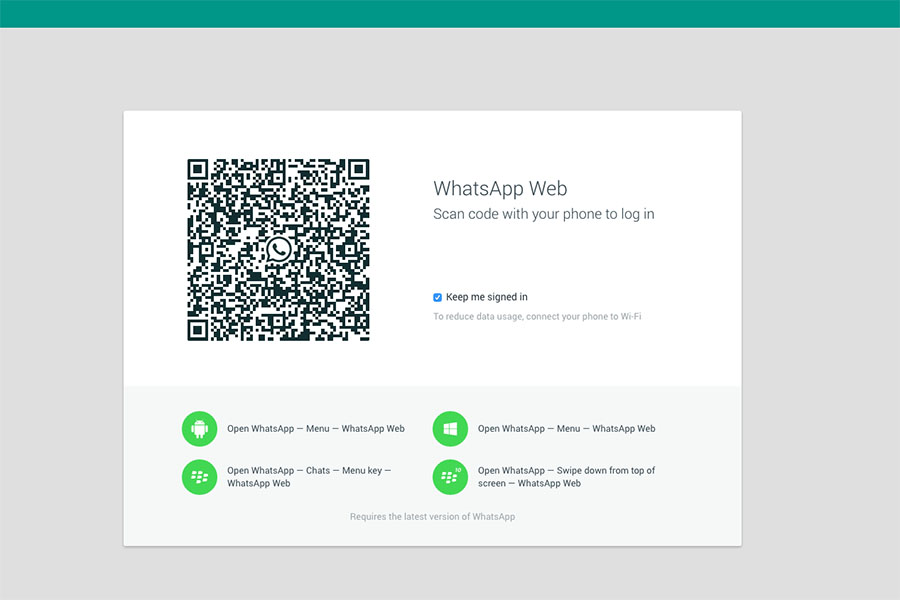
Task: Click the 'Keep me signed in' label
Action: [x=487, y=297]
